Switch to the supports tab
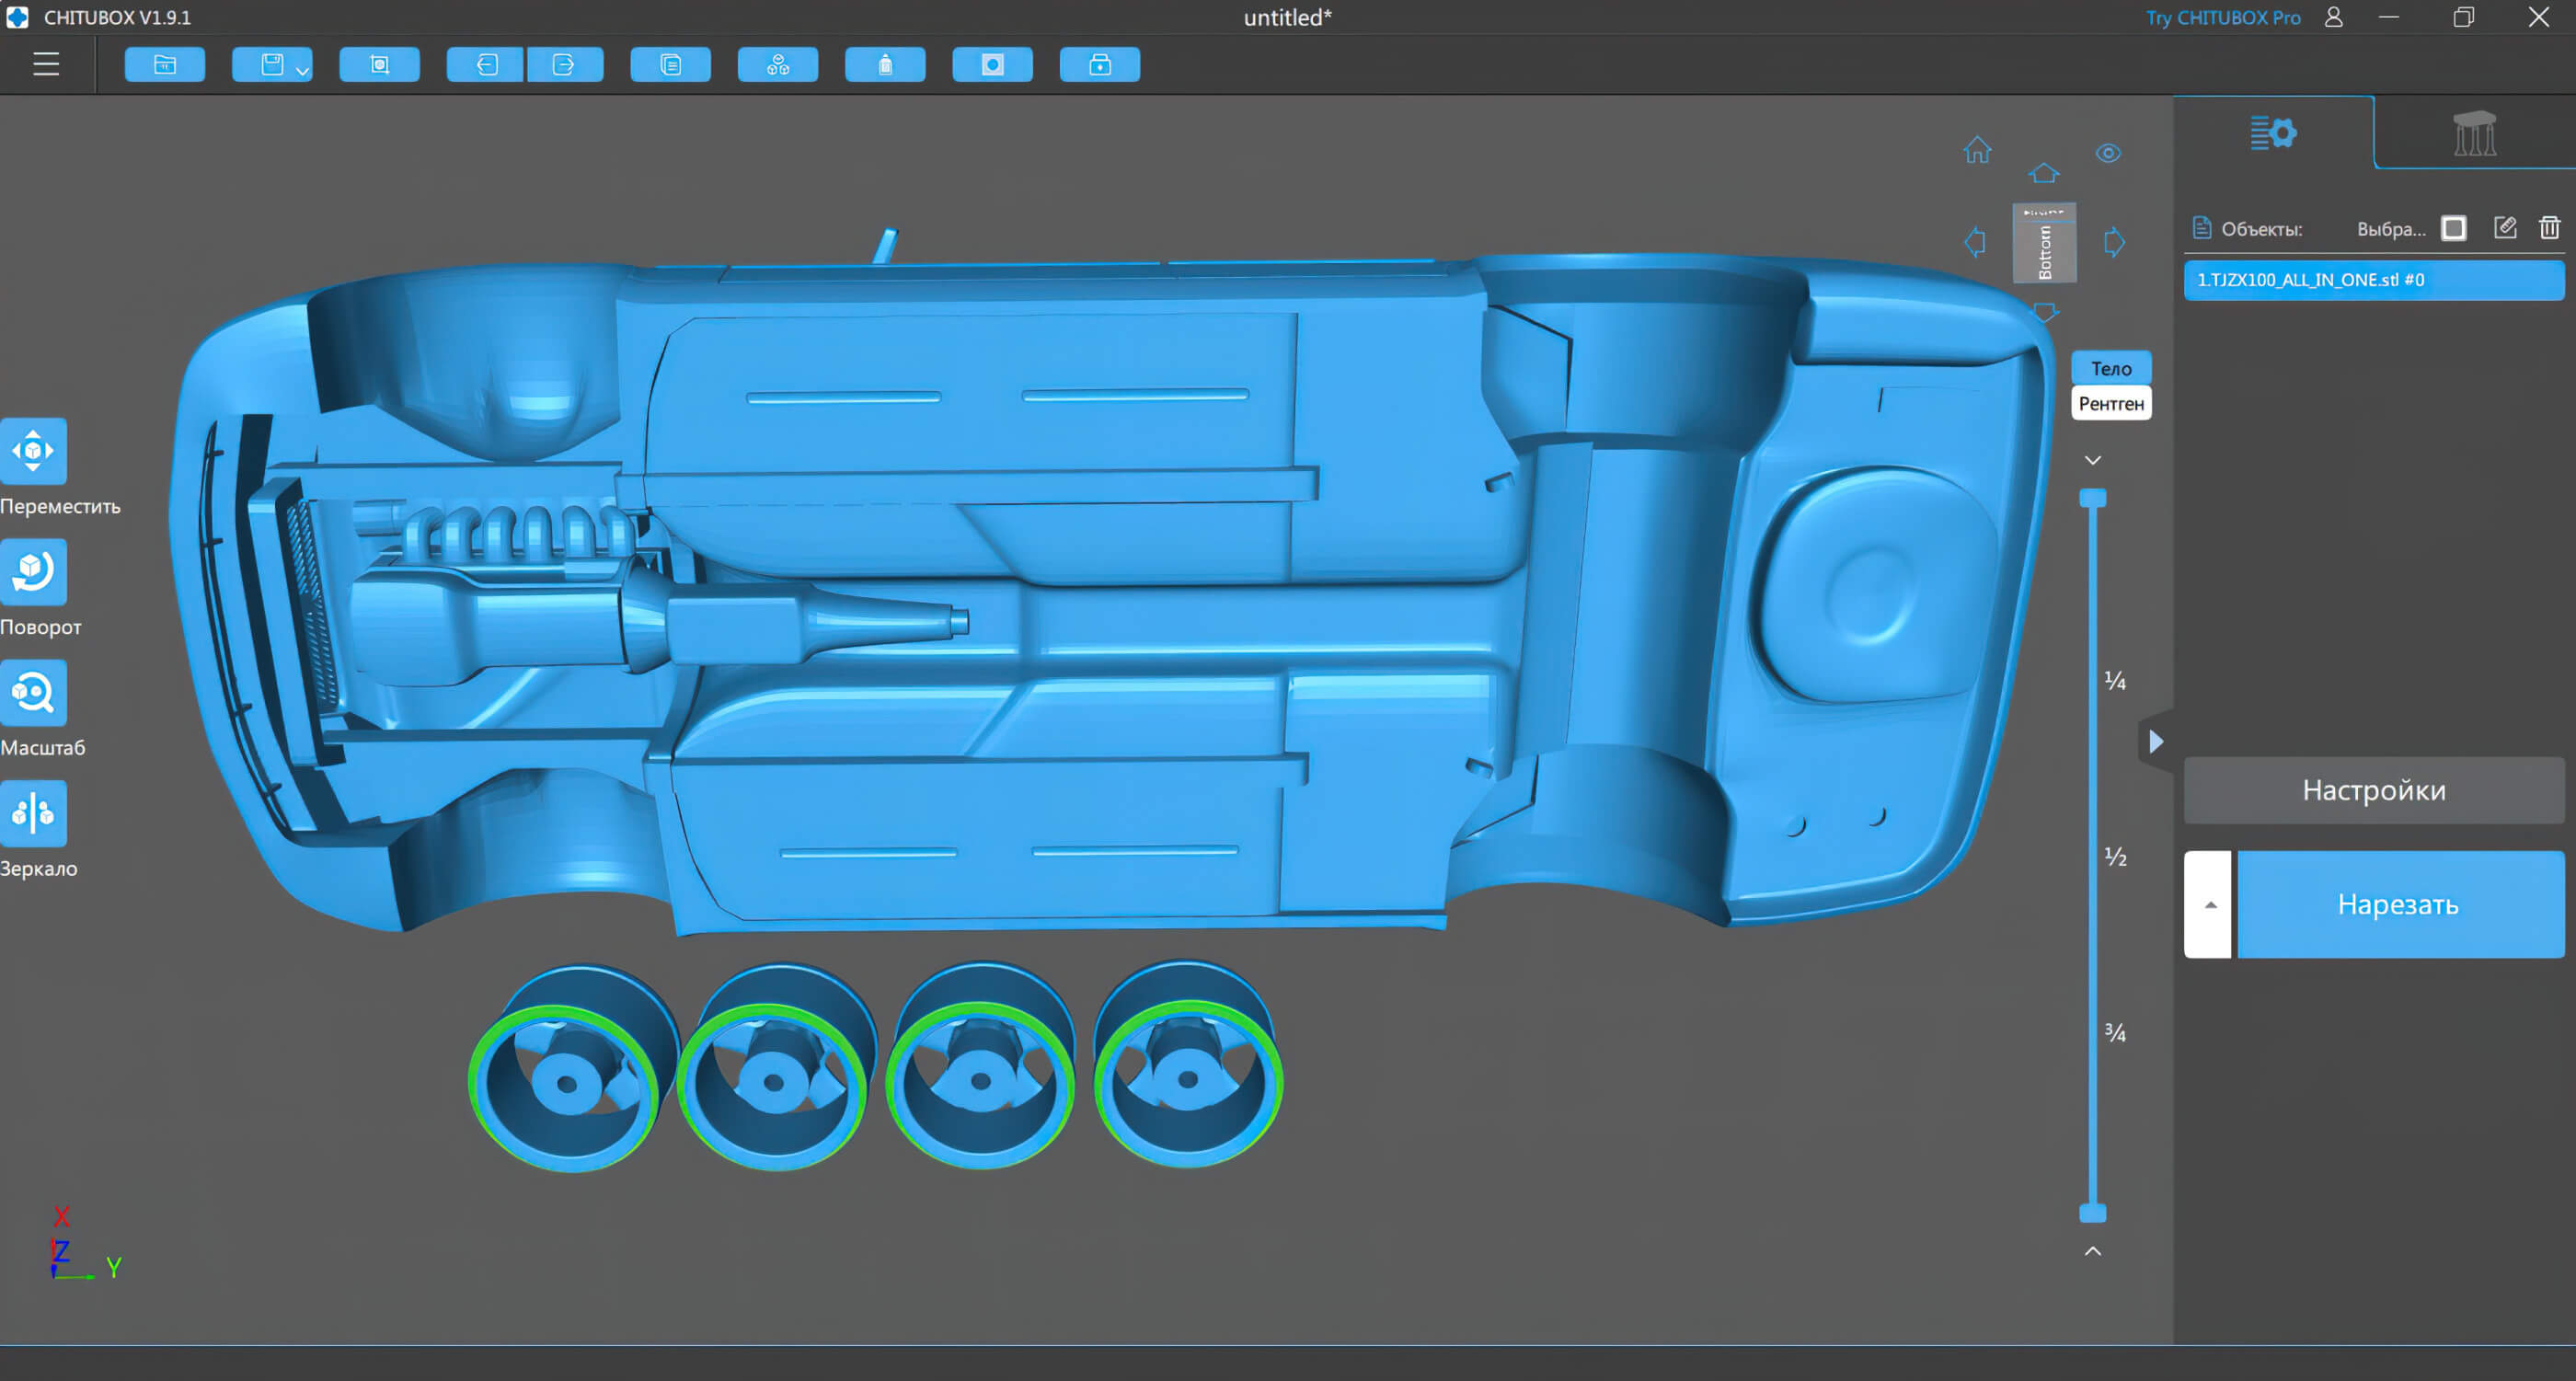This screenshot has height=1381, width=2576. 2474,133
